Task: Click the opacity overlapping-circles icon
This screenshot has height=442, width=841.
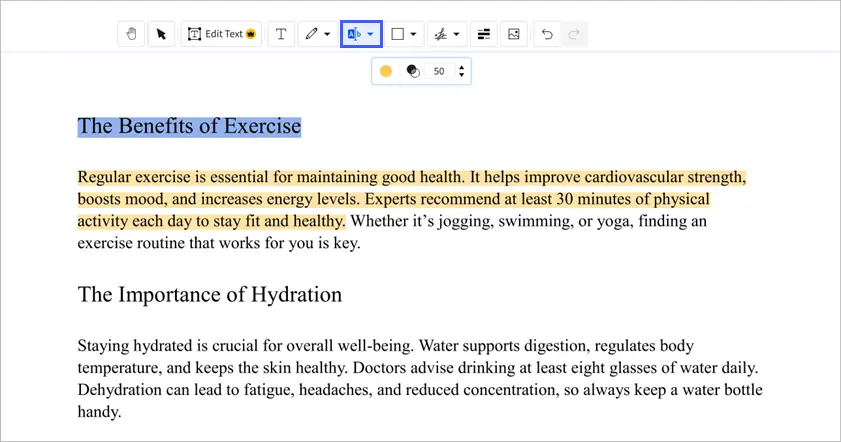Action: point(413,71)
